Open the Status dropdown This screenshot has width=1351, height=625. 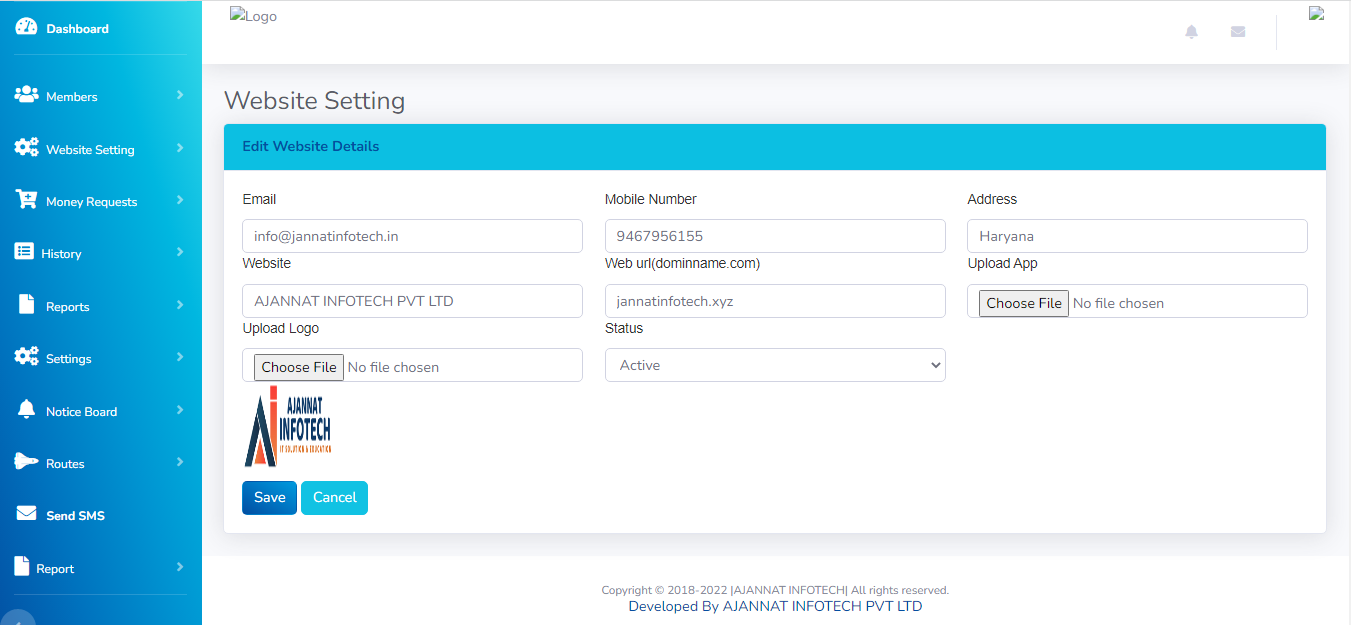tap(775, 365)
